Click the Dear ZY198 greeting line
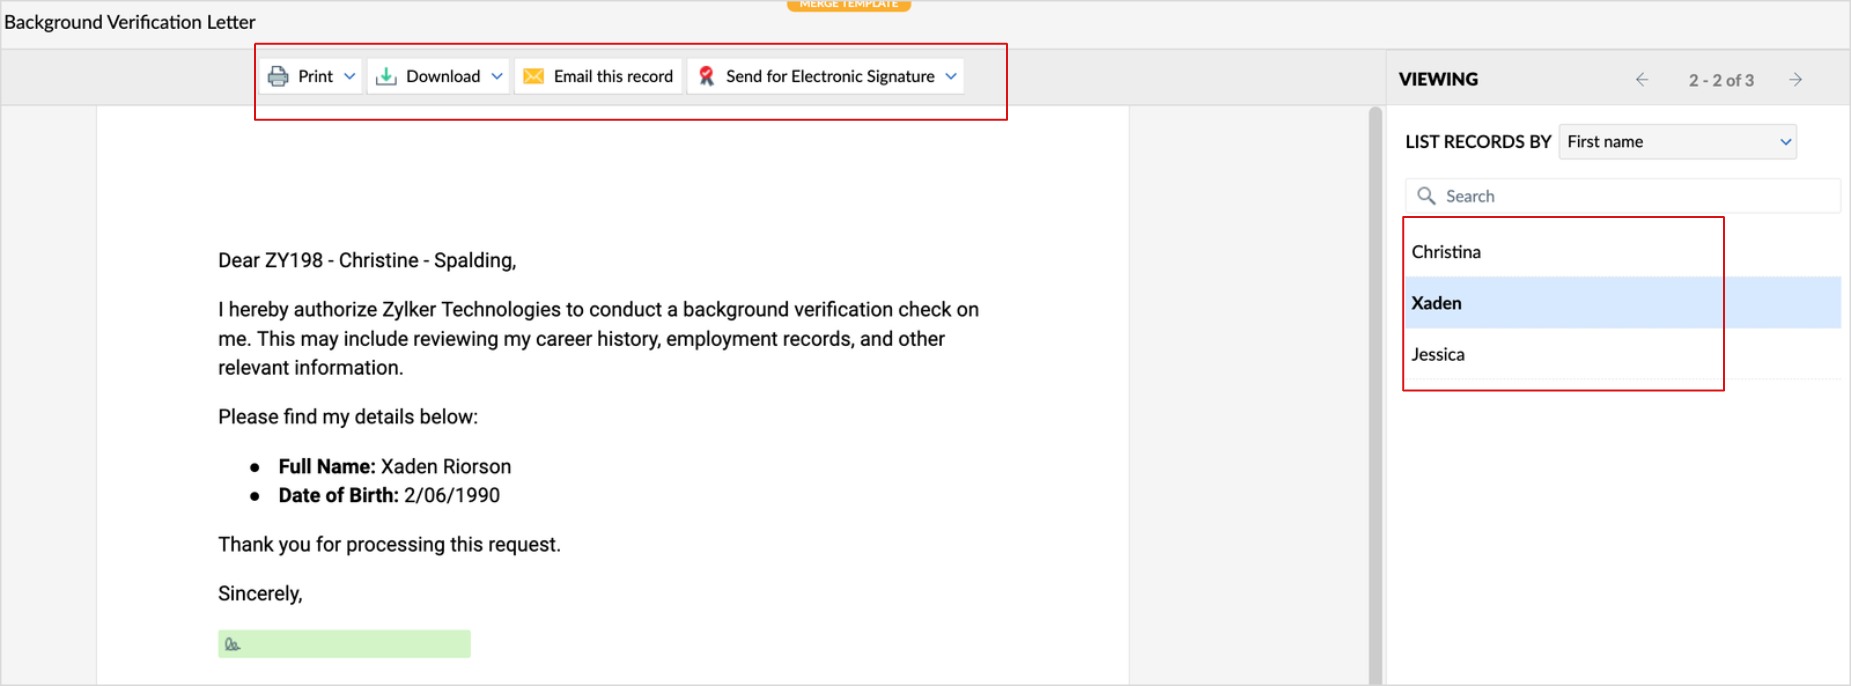 [367, 261]
